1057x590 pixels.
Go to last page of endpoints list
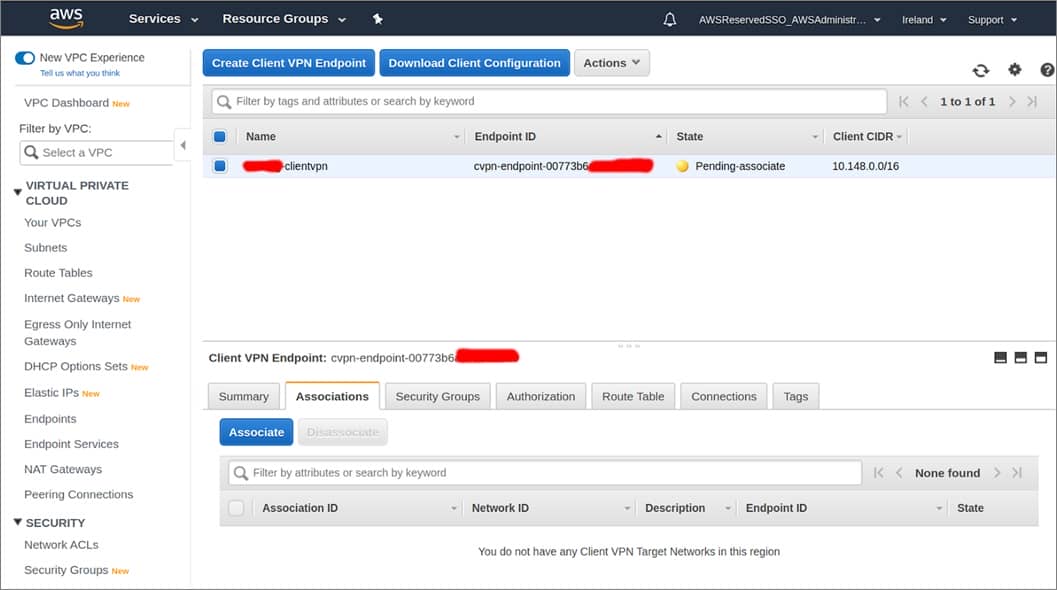(x=1032, y=101)
